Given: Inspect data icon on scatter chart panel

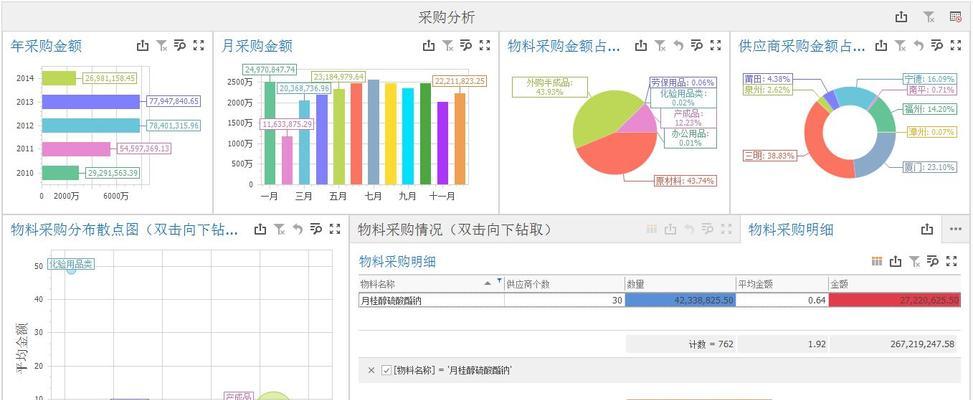Looking at the screenshot, I should click(x=316, y=229).
